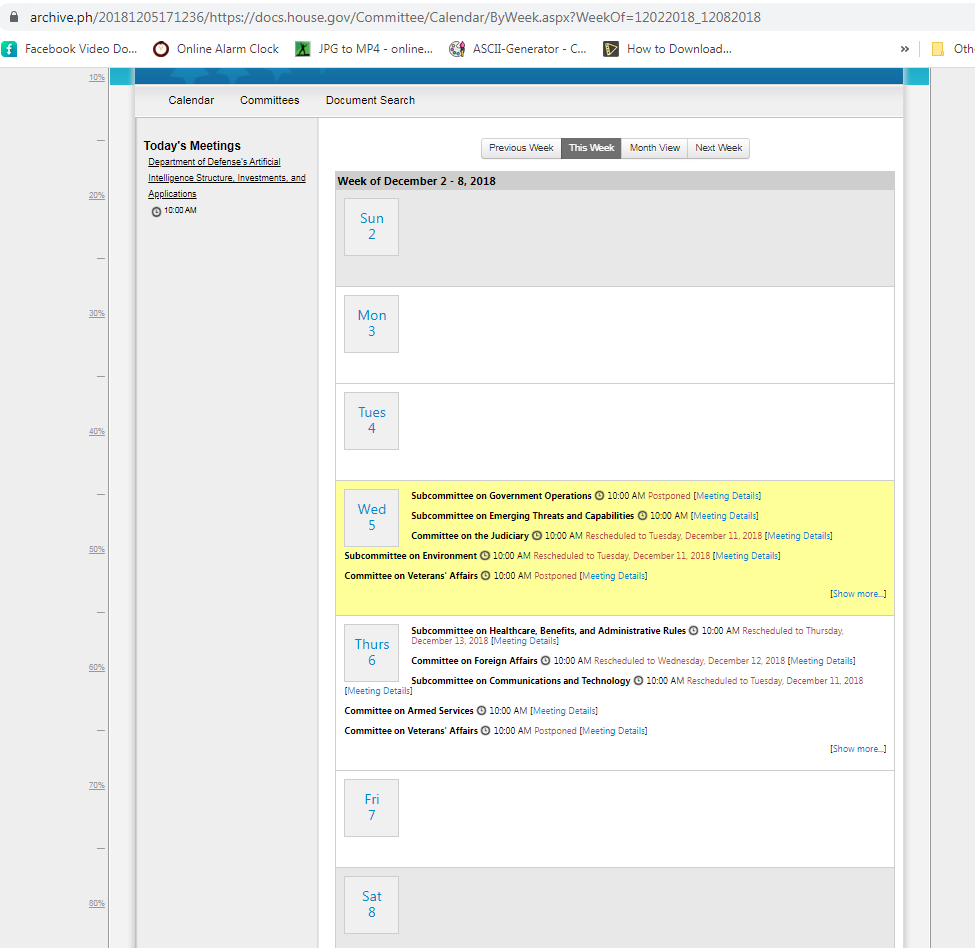Viewport: 975px width, 948px height.
Task: Open Other bookmarks folder icon
Action: tap(938, 49)
